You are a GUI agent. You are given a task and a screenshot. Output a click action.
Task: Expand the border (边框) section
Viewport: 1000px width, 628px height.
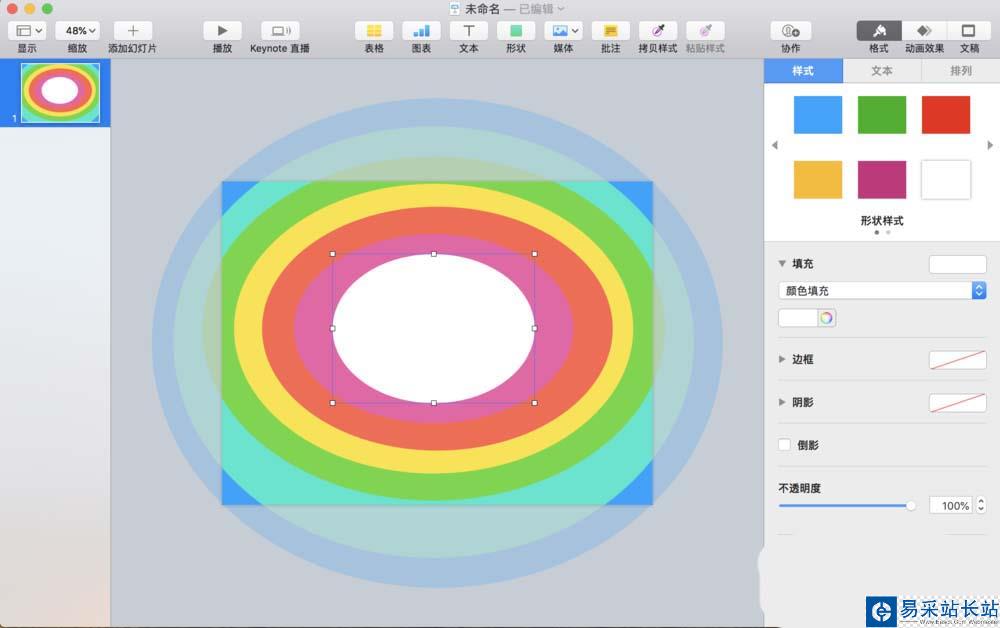(782, 359)
